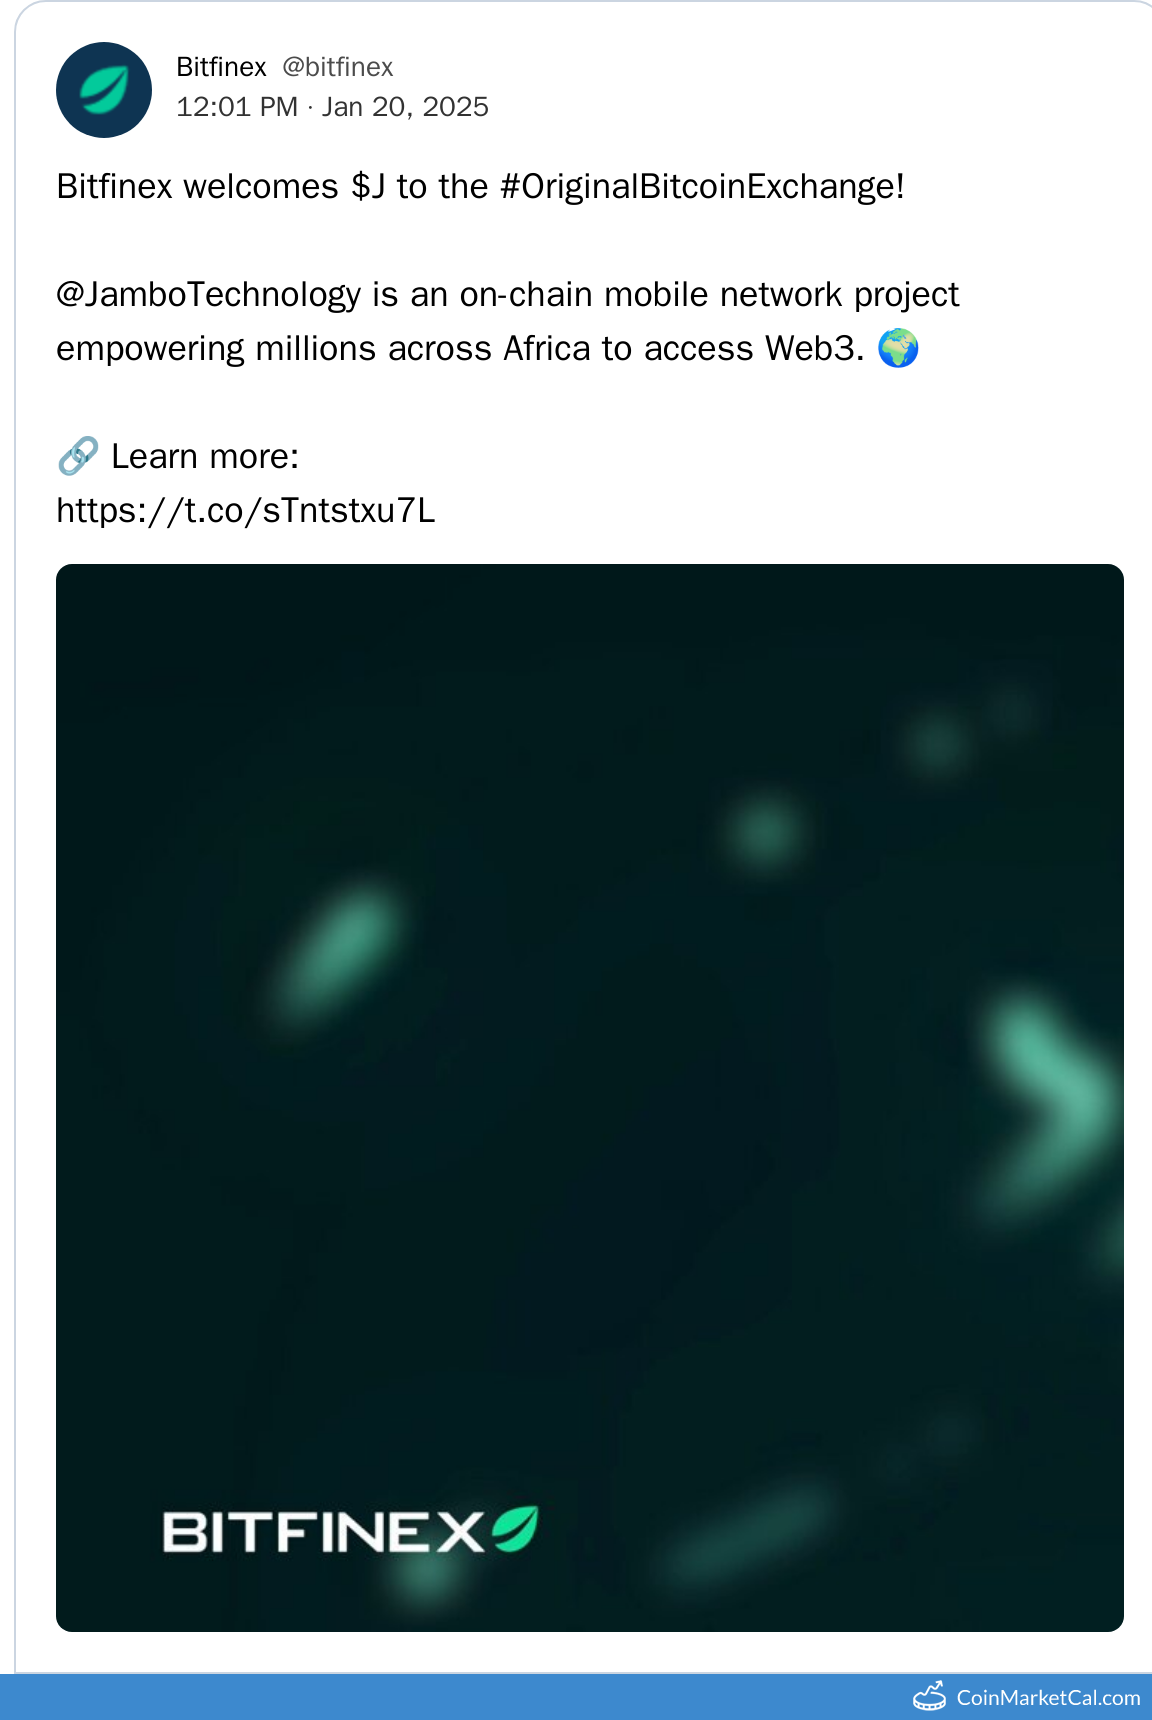Open the CoinMarketCal.com watermark text
This screenshot has width=1152, height=1720.
(1048, 1698)
